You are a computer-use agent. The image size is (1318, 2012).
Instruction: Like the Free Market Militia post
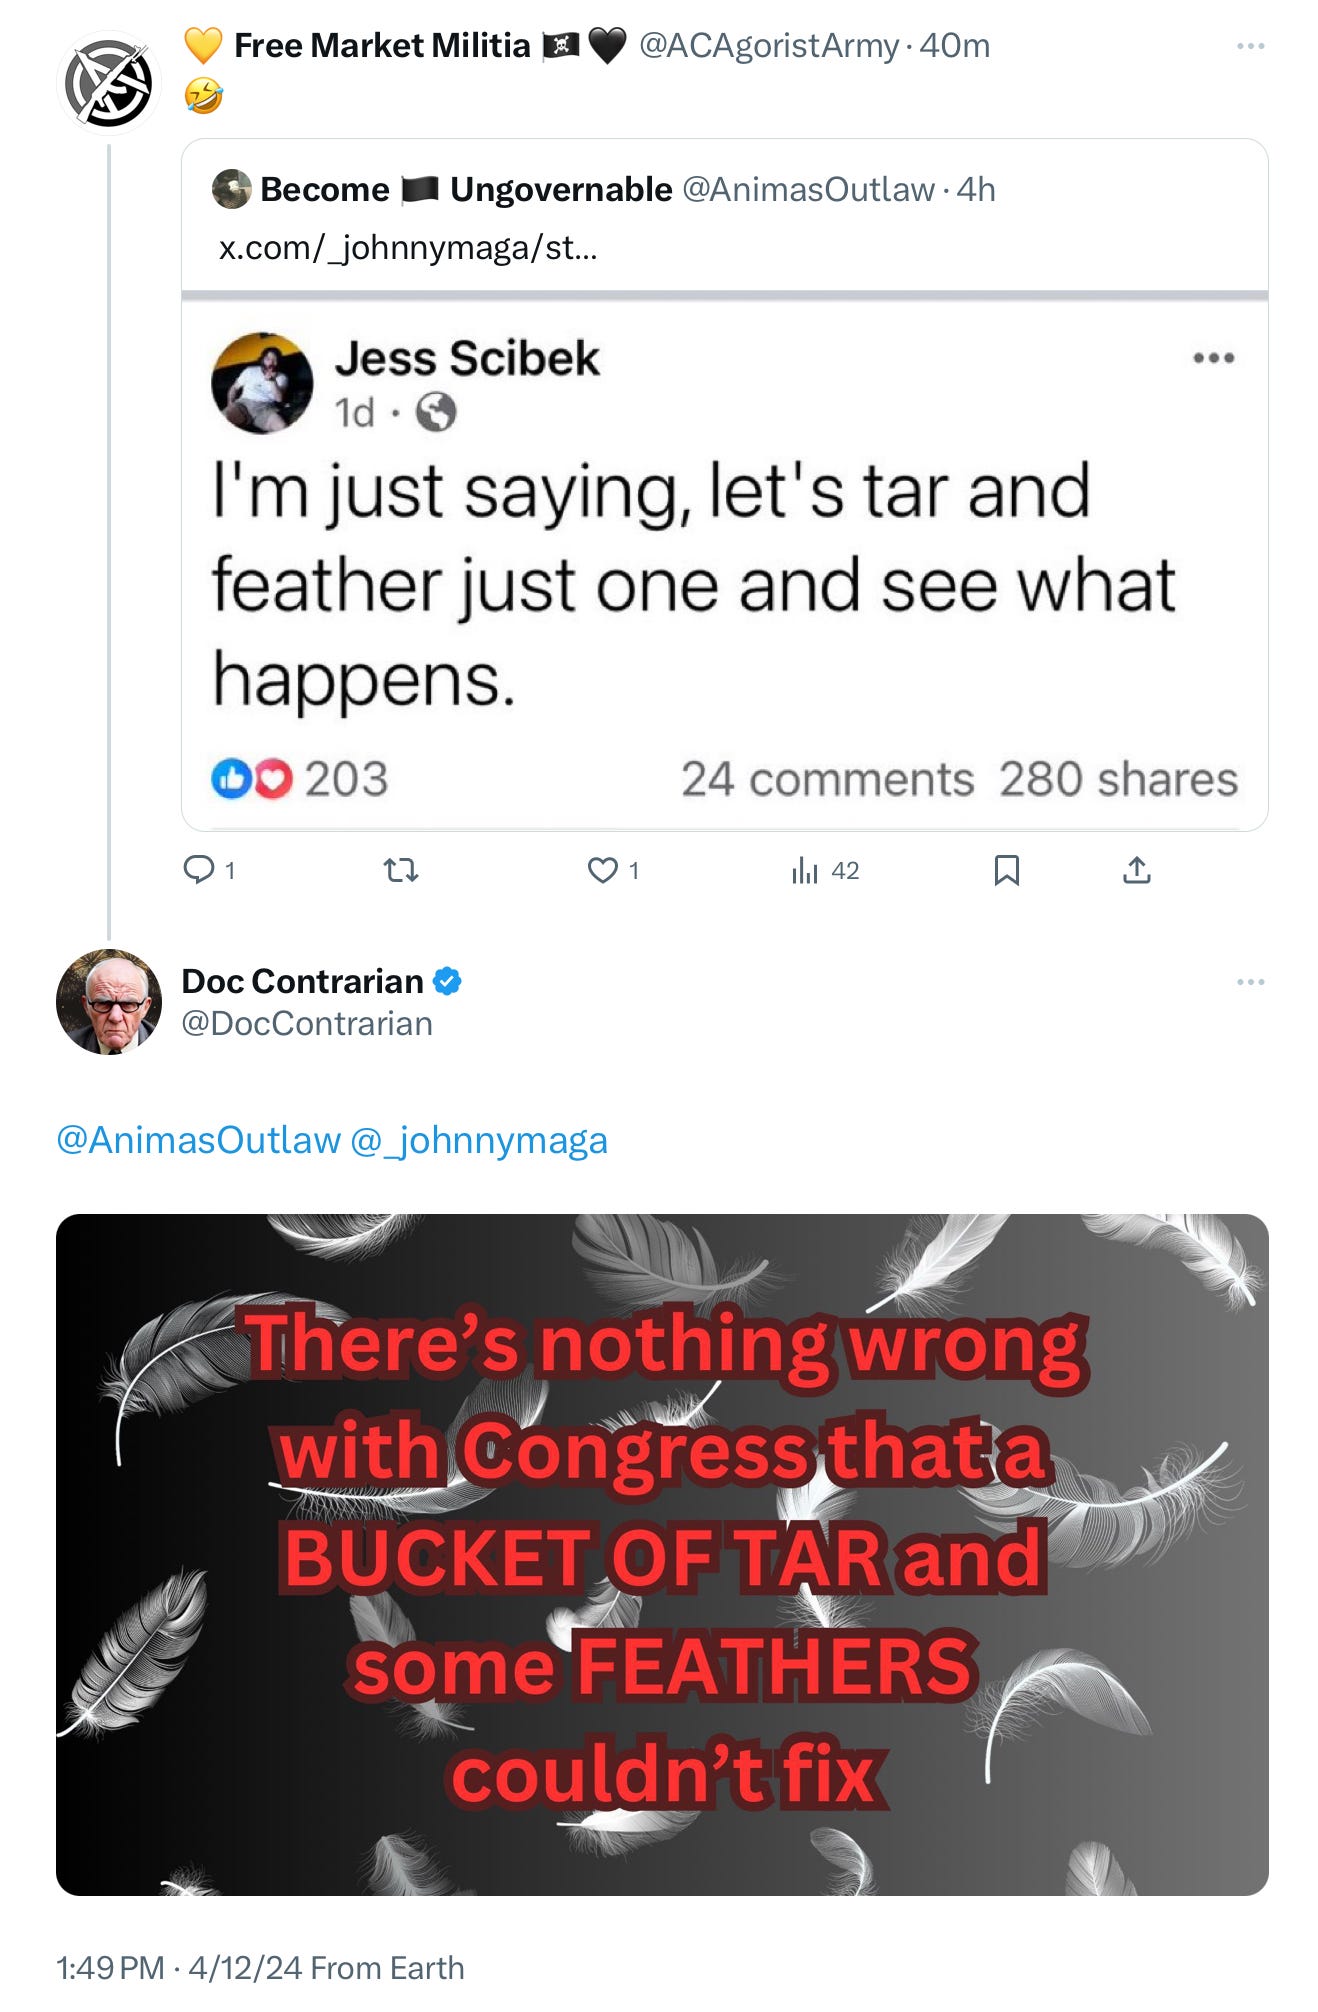[x=603, y=871]
